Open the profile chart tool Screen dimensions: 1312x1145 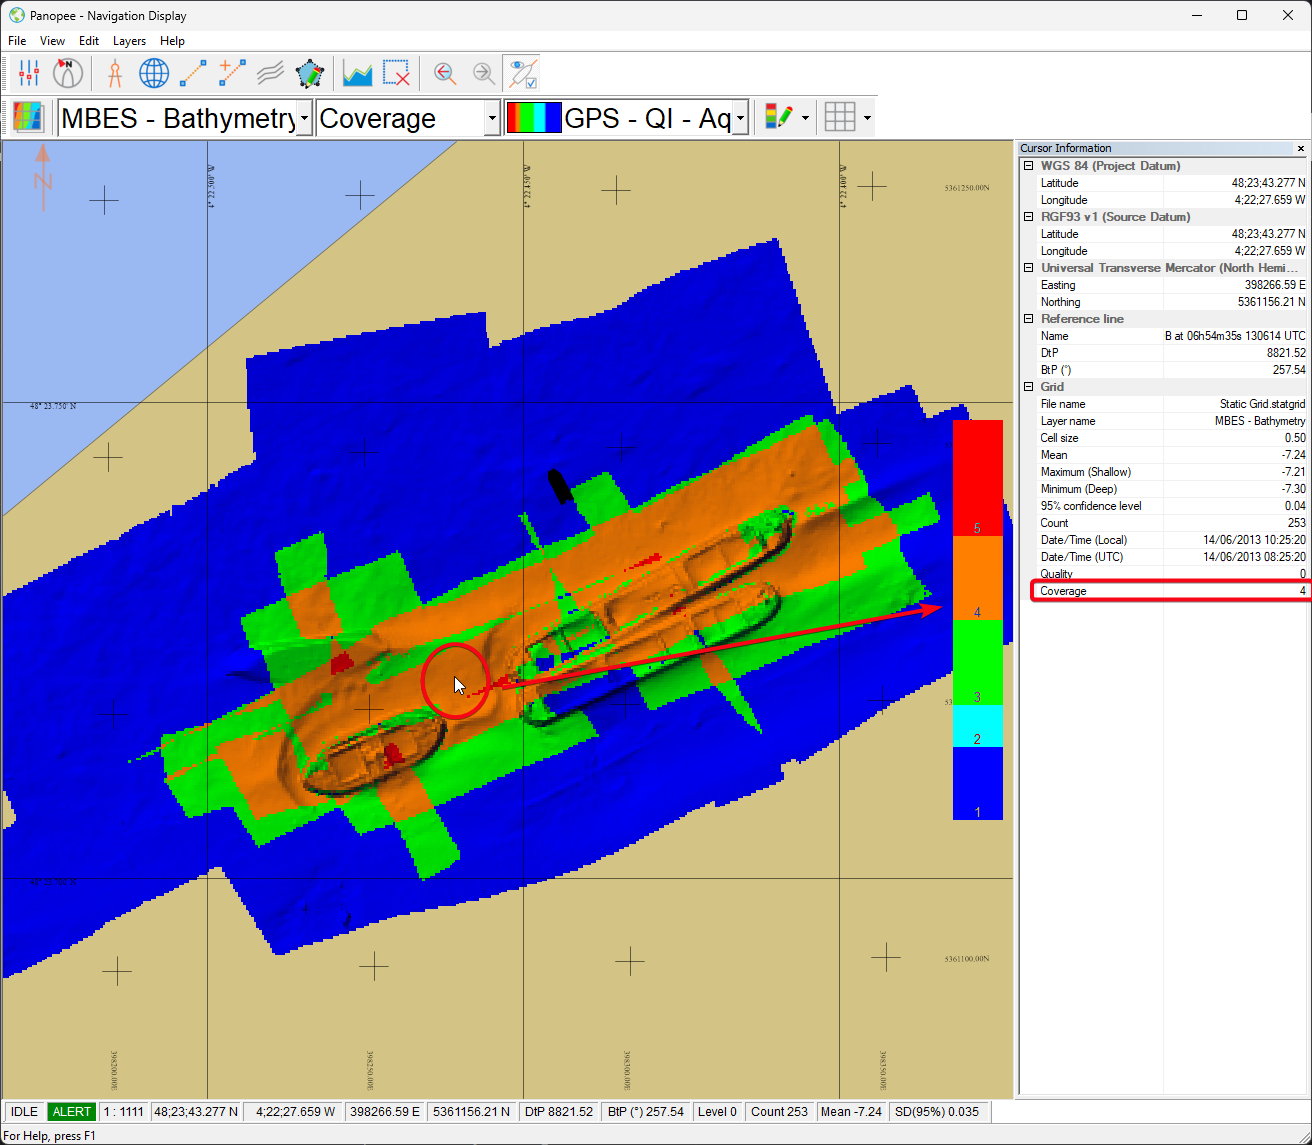tap(357, 73)
